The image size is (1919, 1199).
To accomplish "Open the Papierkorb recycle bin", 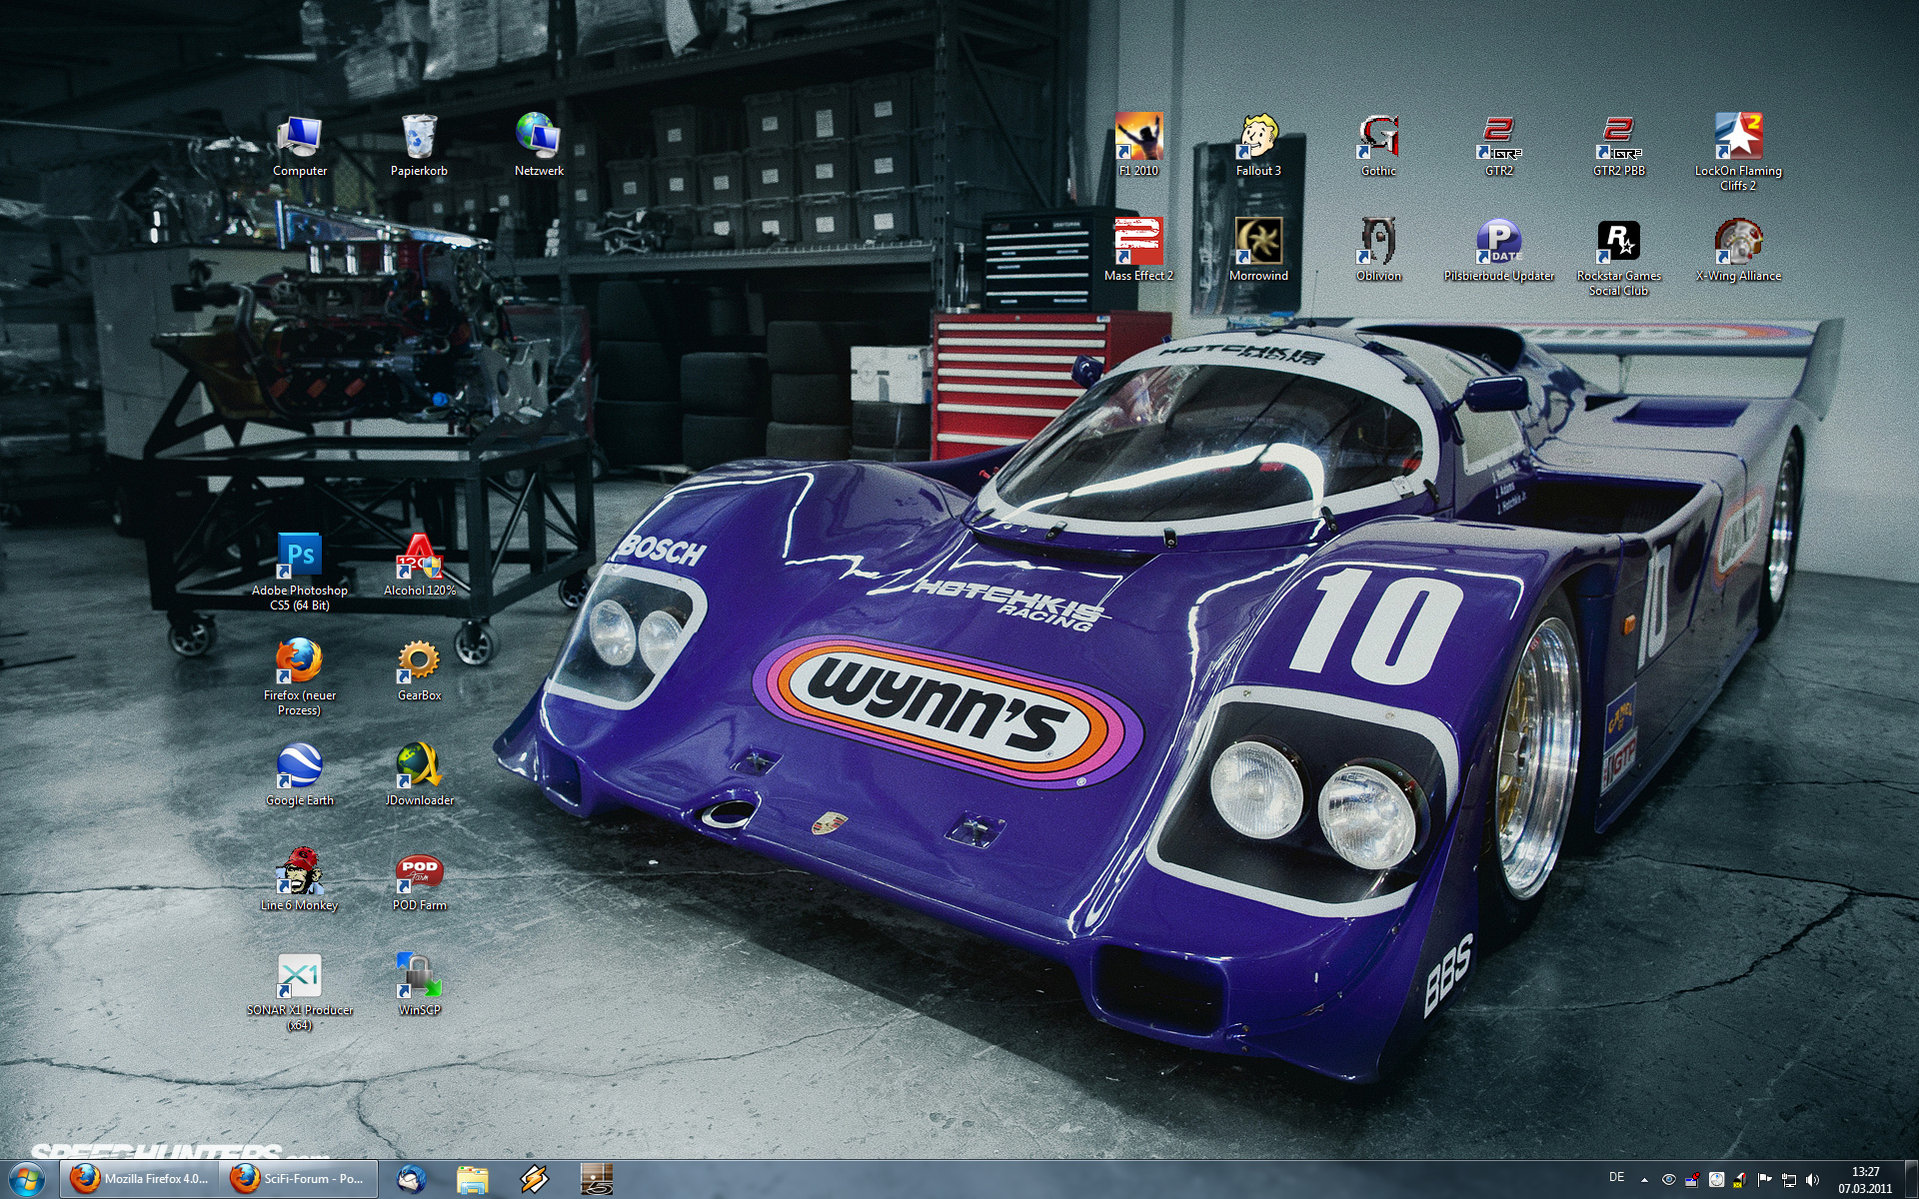I will tap(419, 137).
